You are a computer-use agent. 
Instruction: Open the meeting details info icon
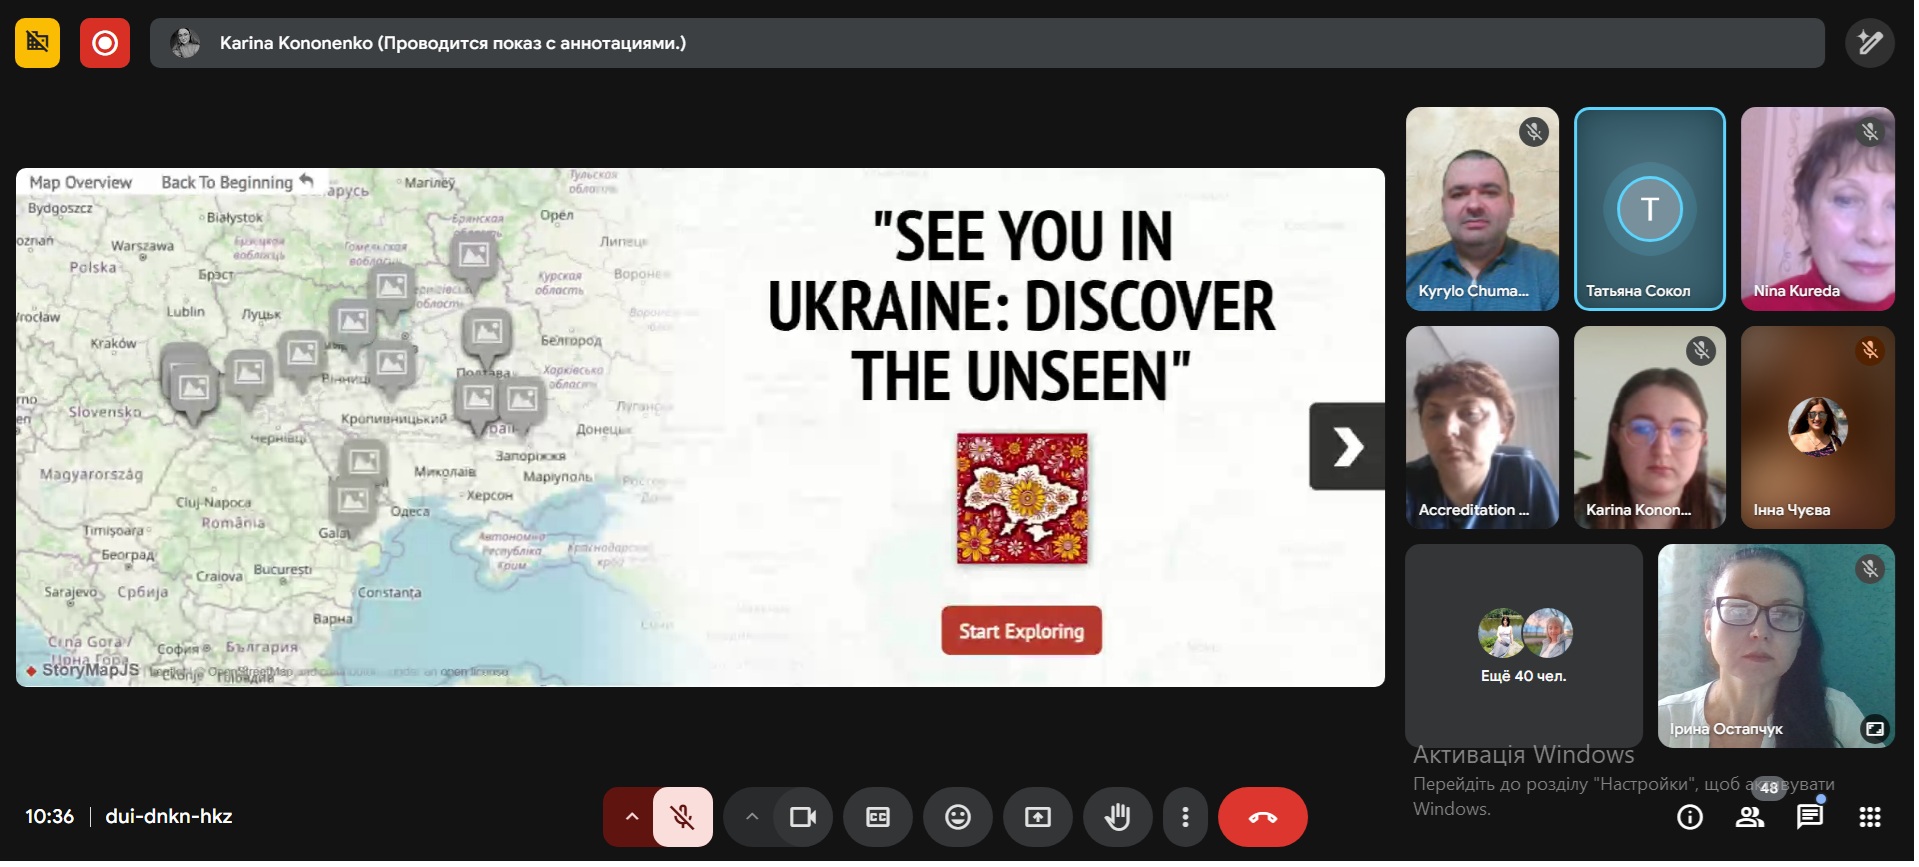[1689, 818]
